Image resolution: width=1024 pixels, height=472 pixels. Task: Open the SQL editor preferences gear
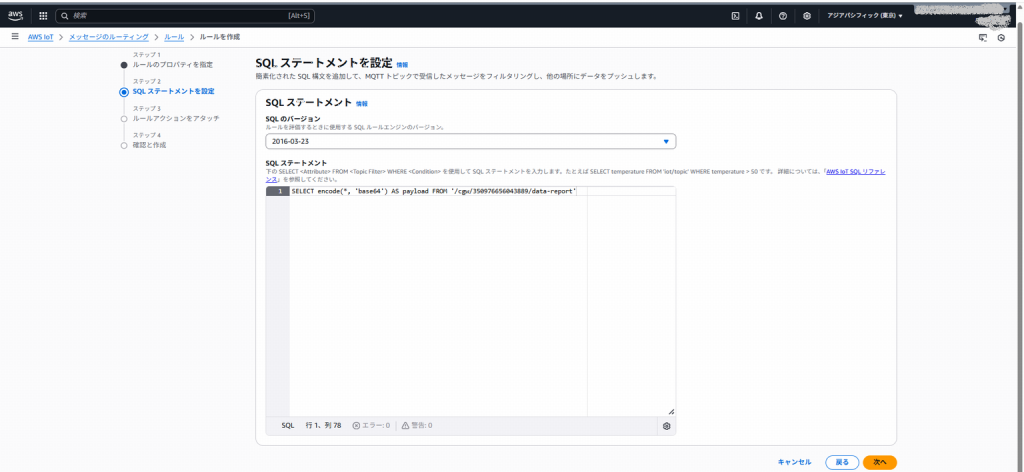point(666,426)
